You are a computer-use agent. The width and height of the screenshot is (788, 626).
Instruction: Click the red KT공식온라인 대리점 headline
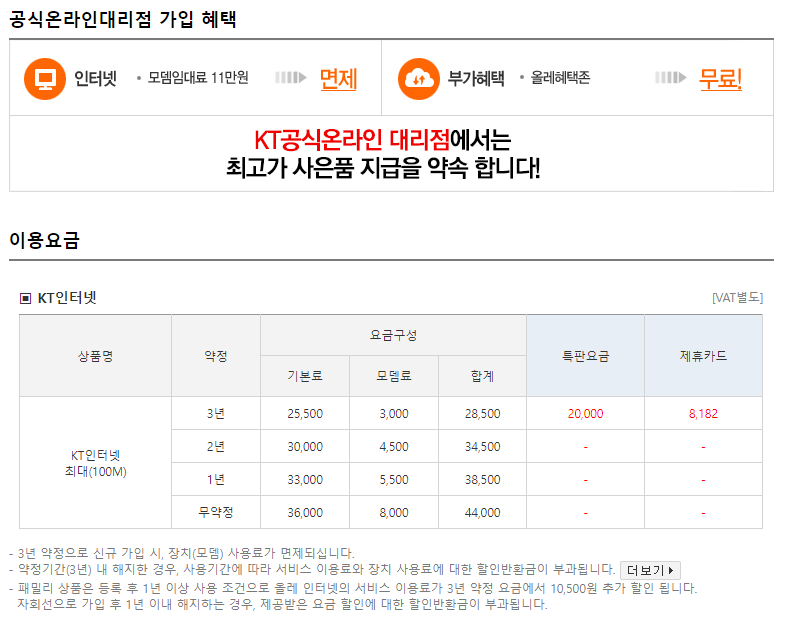pyautogui.click(x=352, y=140)
